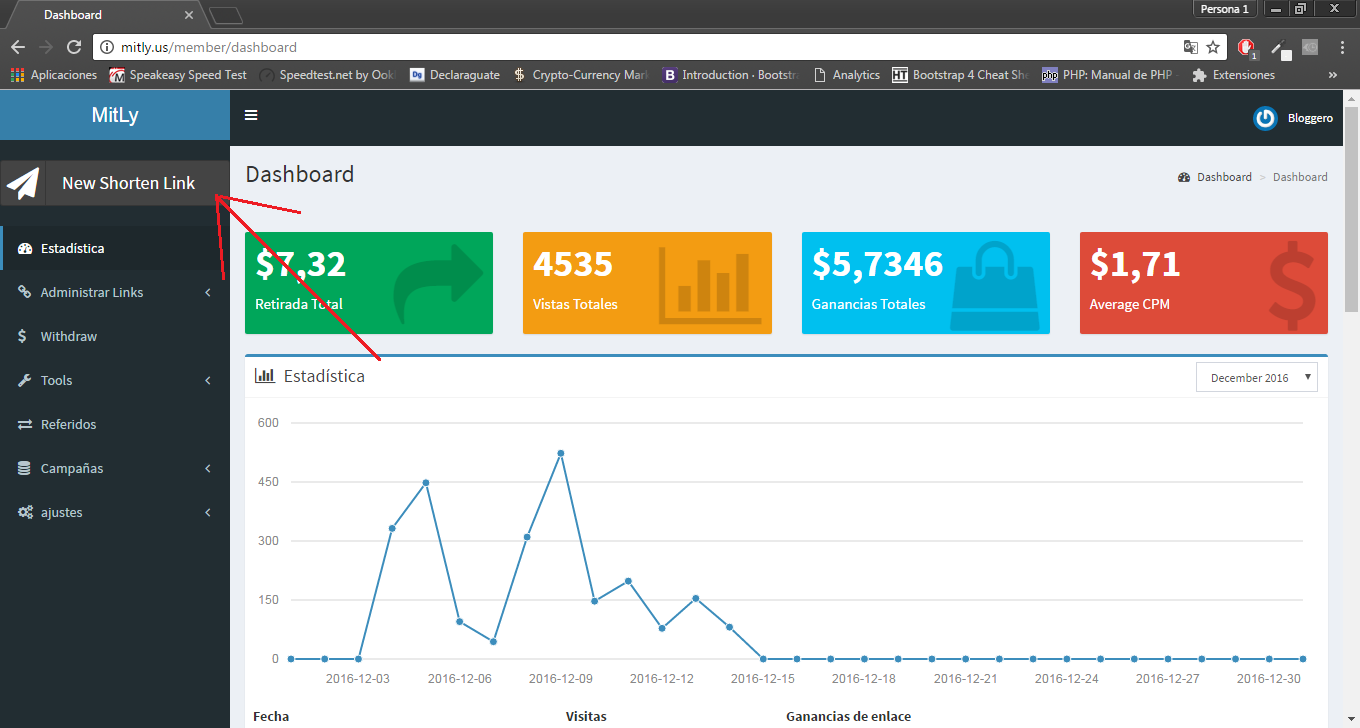Click the $5,7346 Ganancias Totales card
Image resolution: width=1360 pixels, height=728 pixels.
926,283
